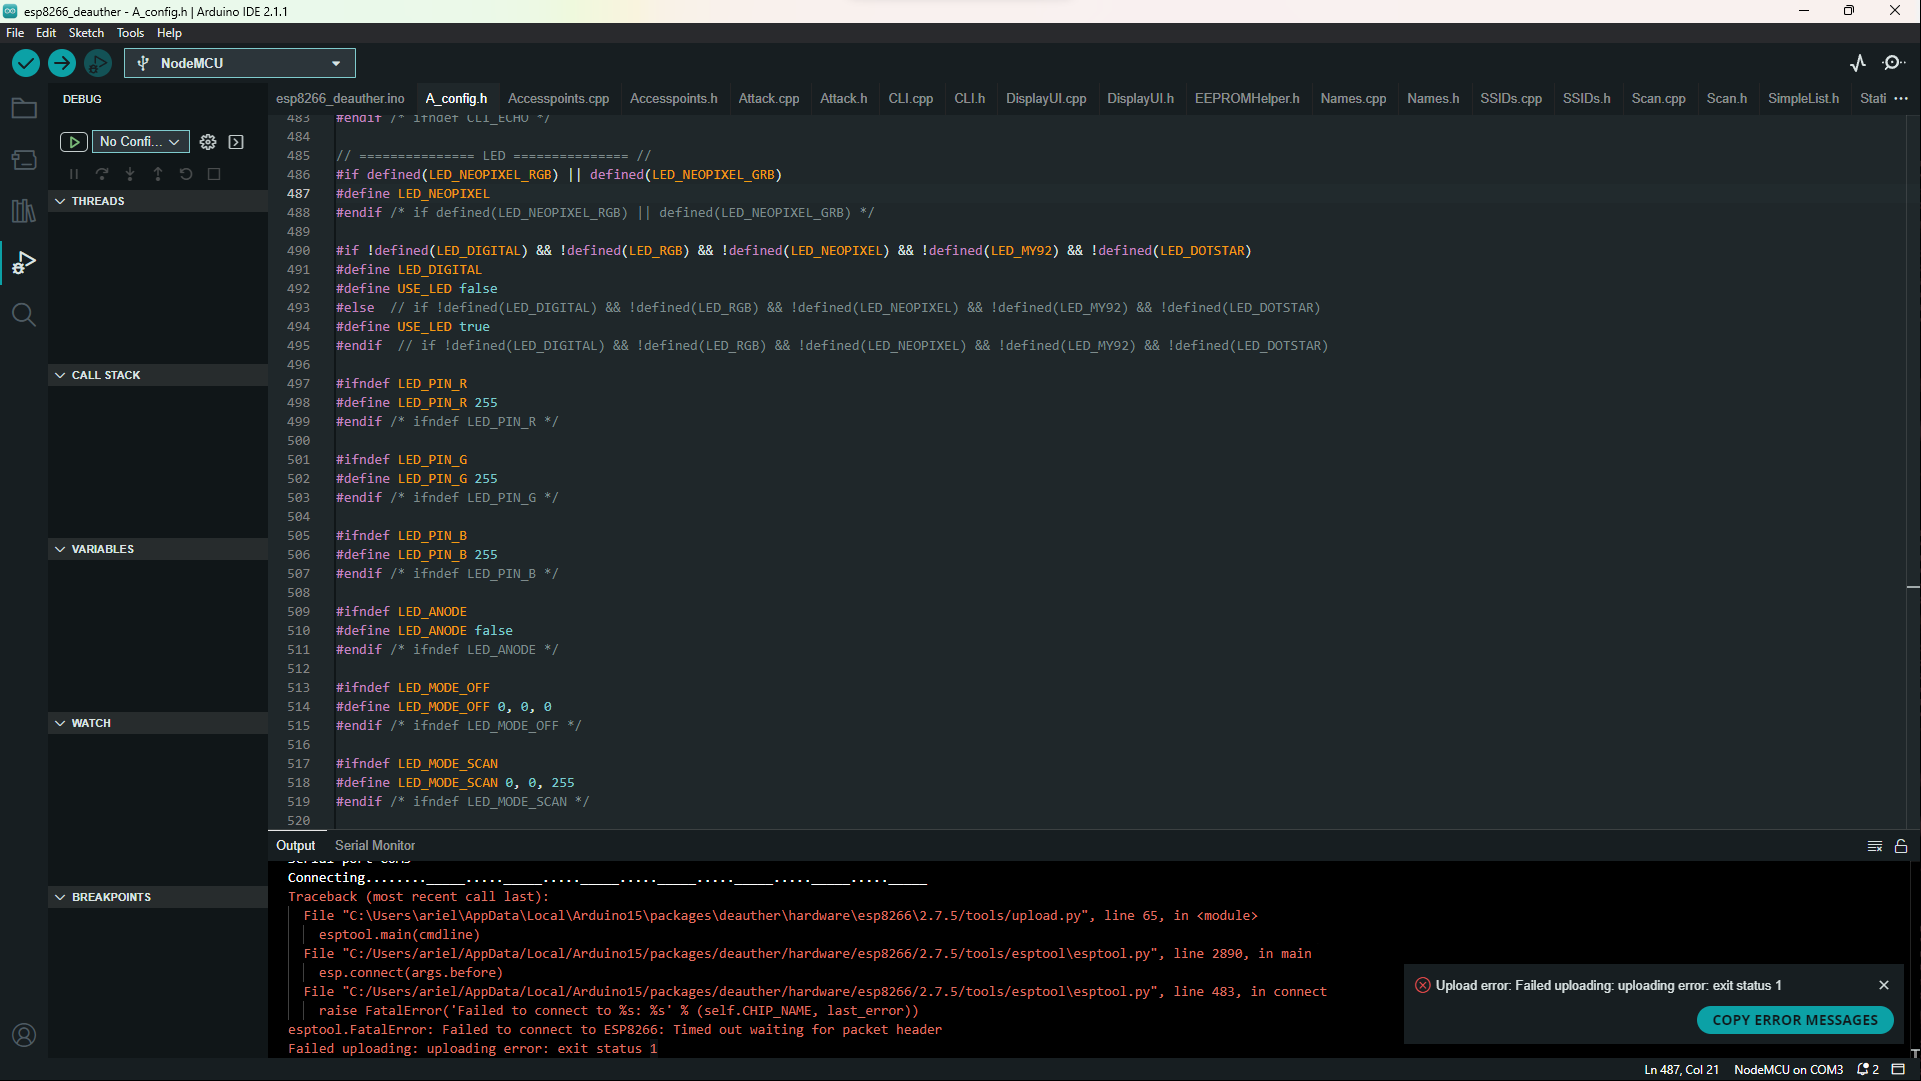1921x1081 pixels.
Task: Open the NodeMCU board selector dropdown
Action: pos(239,62)
